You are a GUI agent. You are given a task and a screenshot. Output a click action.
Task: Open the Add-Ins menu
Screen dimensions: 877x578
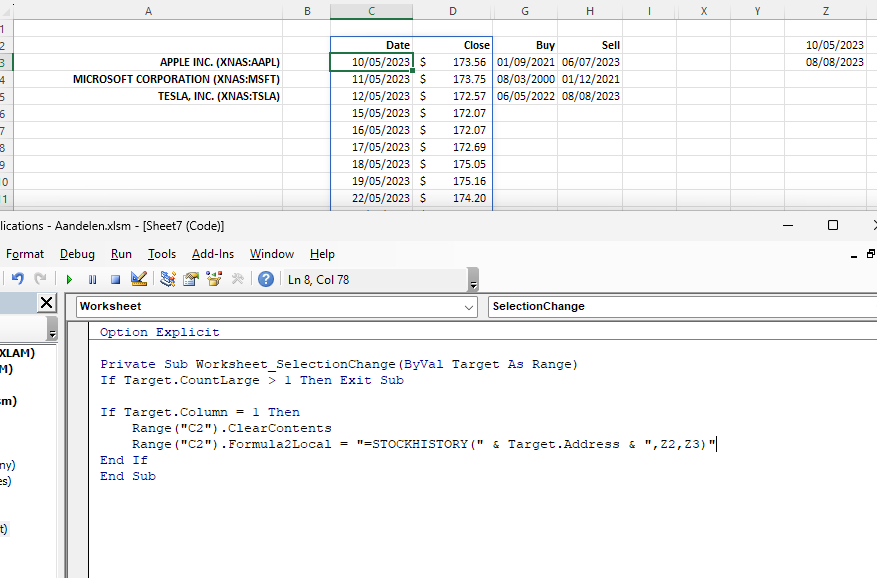point(213,254)
